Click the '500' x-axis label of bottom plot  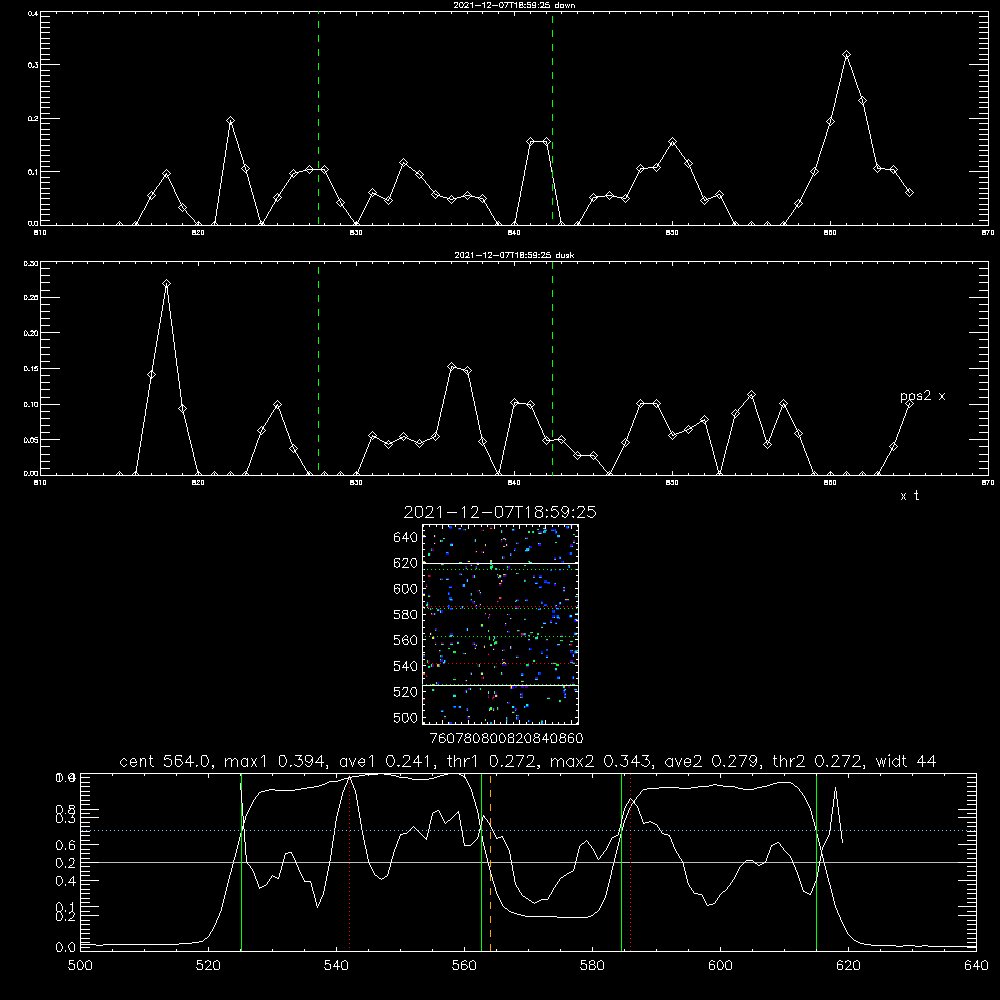click(x=80, y=966)
